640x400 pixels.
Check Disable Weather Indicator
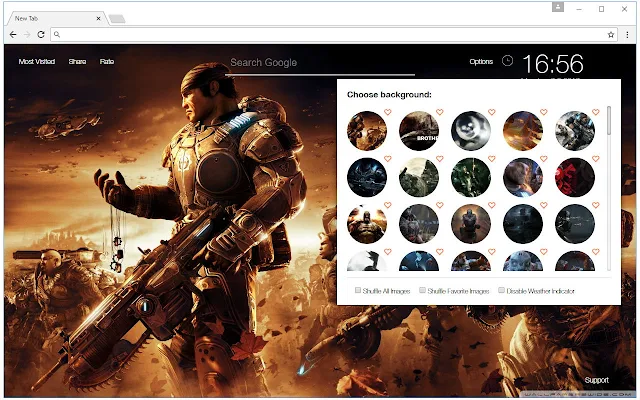pos(501,290)
